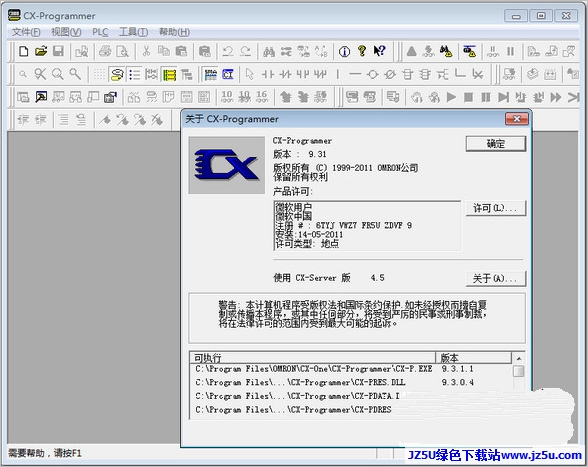Click the file list scrollbar thumb
Image resolution: width=588 pixels, height=467 pixels.
pos(519,371)
